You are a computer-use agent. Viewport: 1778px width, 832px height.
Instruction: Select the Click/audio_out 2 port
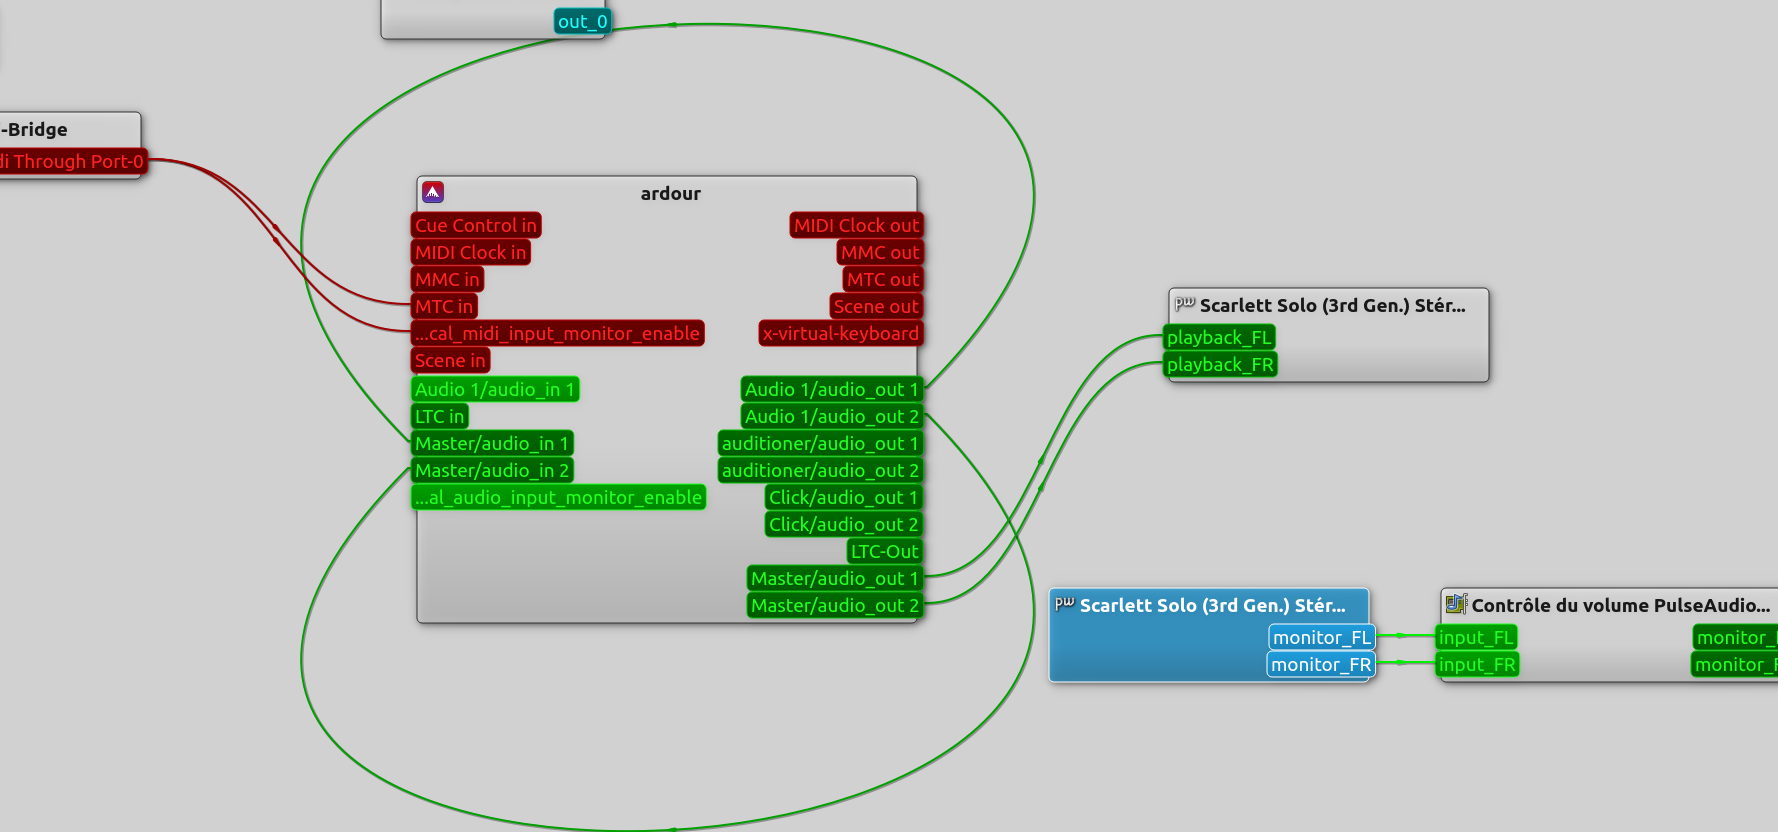click(x=843, y=525)
